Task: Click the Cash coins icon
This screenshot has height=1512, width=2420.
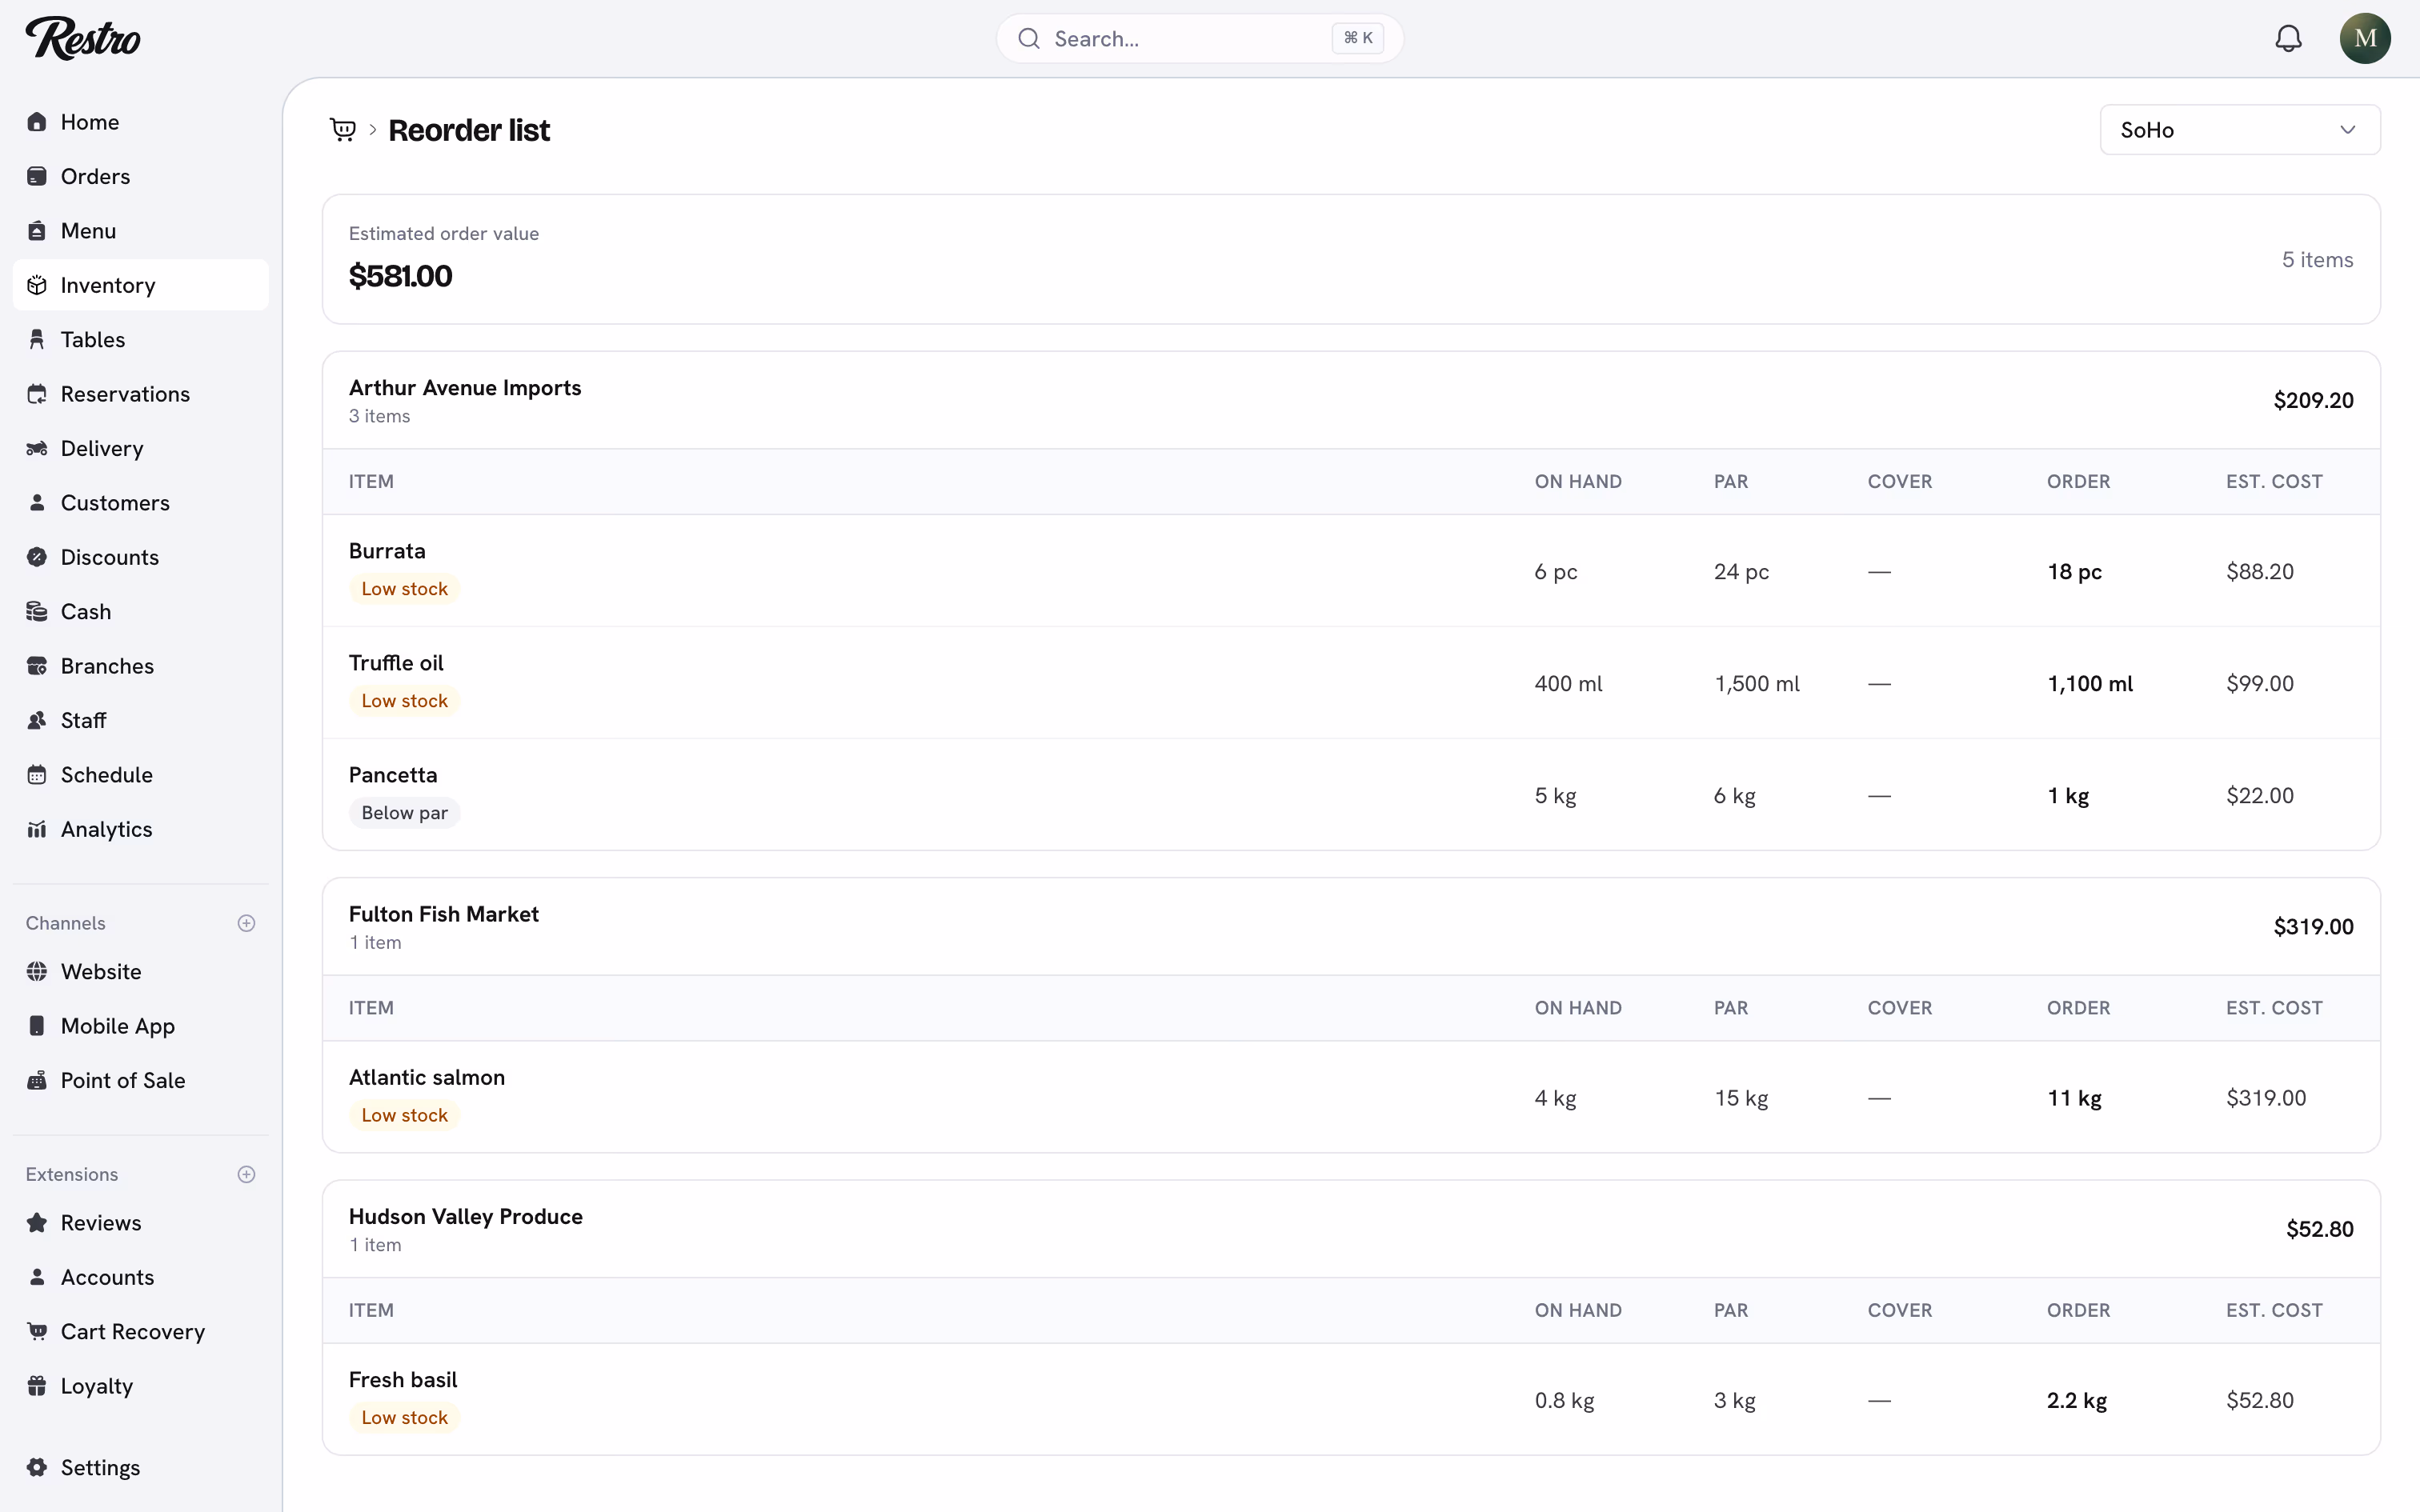Action: (37, 612)
